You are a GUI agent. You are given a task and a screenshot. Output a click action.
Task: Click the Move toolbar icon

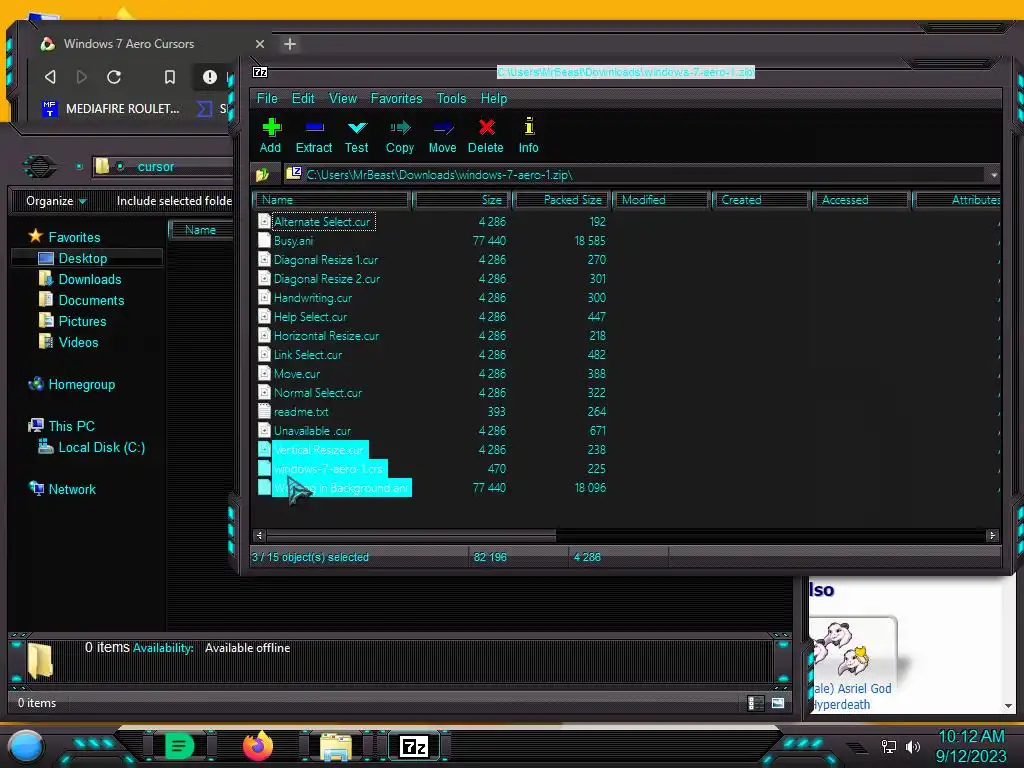(x=442, y=135)
